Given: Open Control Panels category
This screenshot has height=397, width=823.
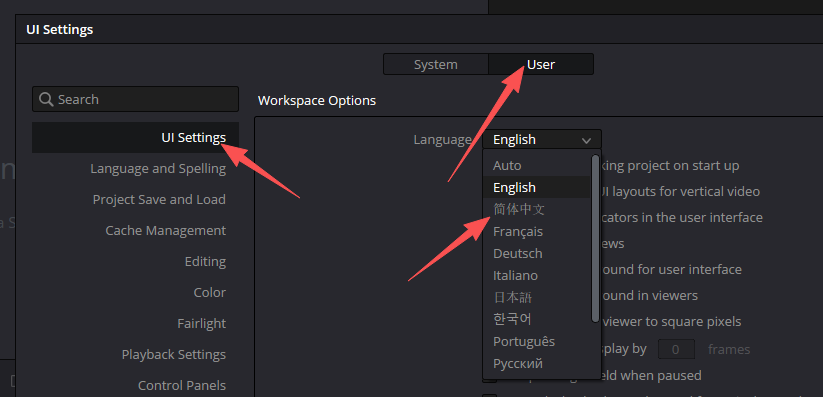Looking at the screenshot, I should coord(182,385).
